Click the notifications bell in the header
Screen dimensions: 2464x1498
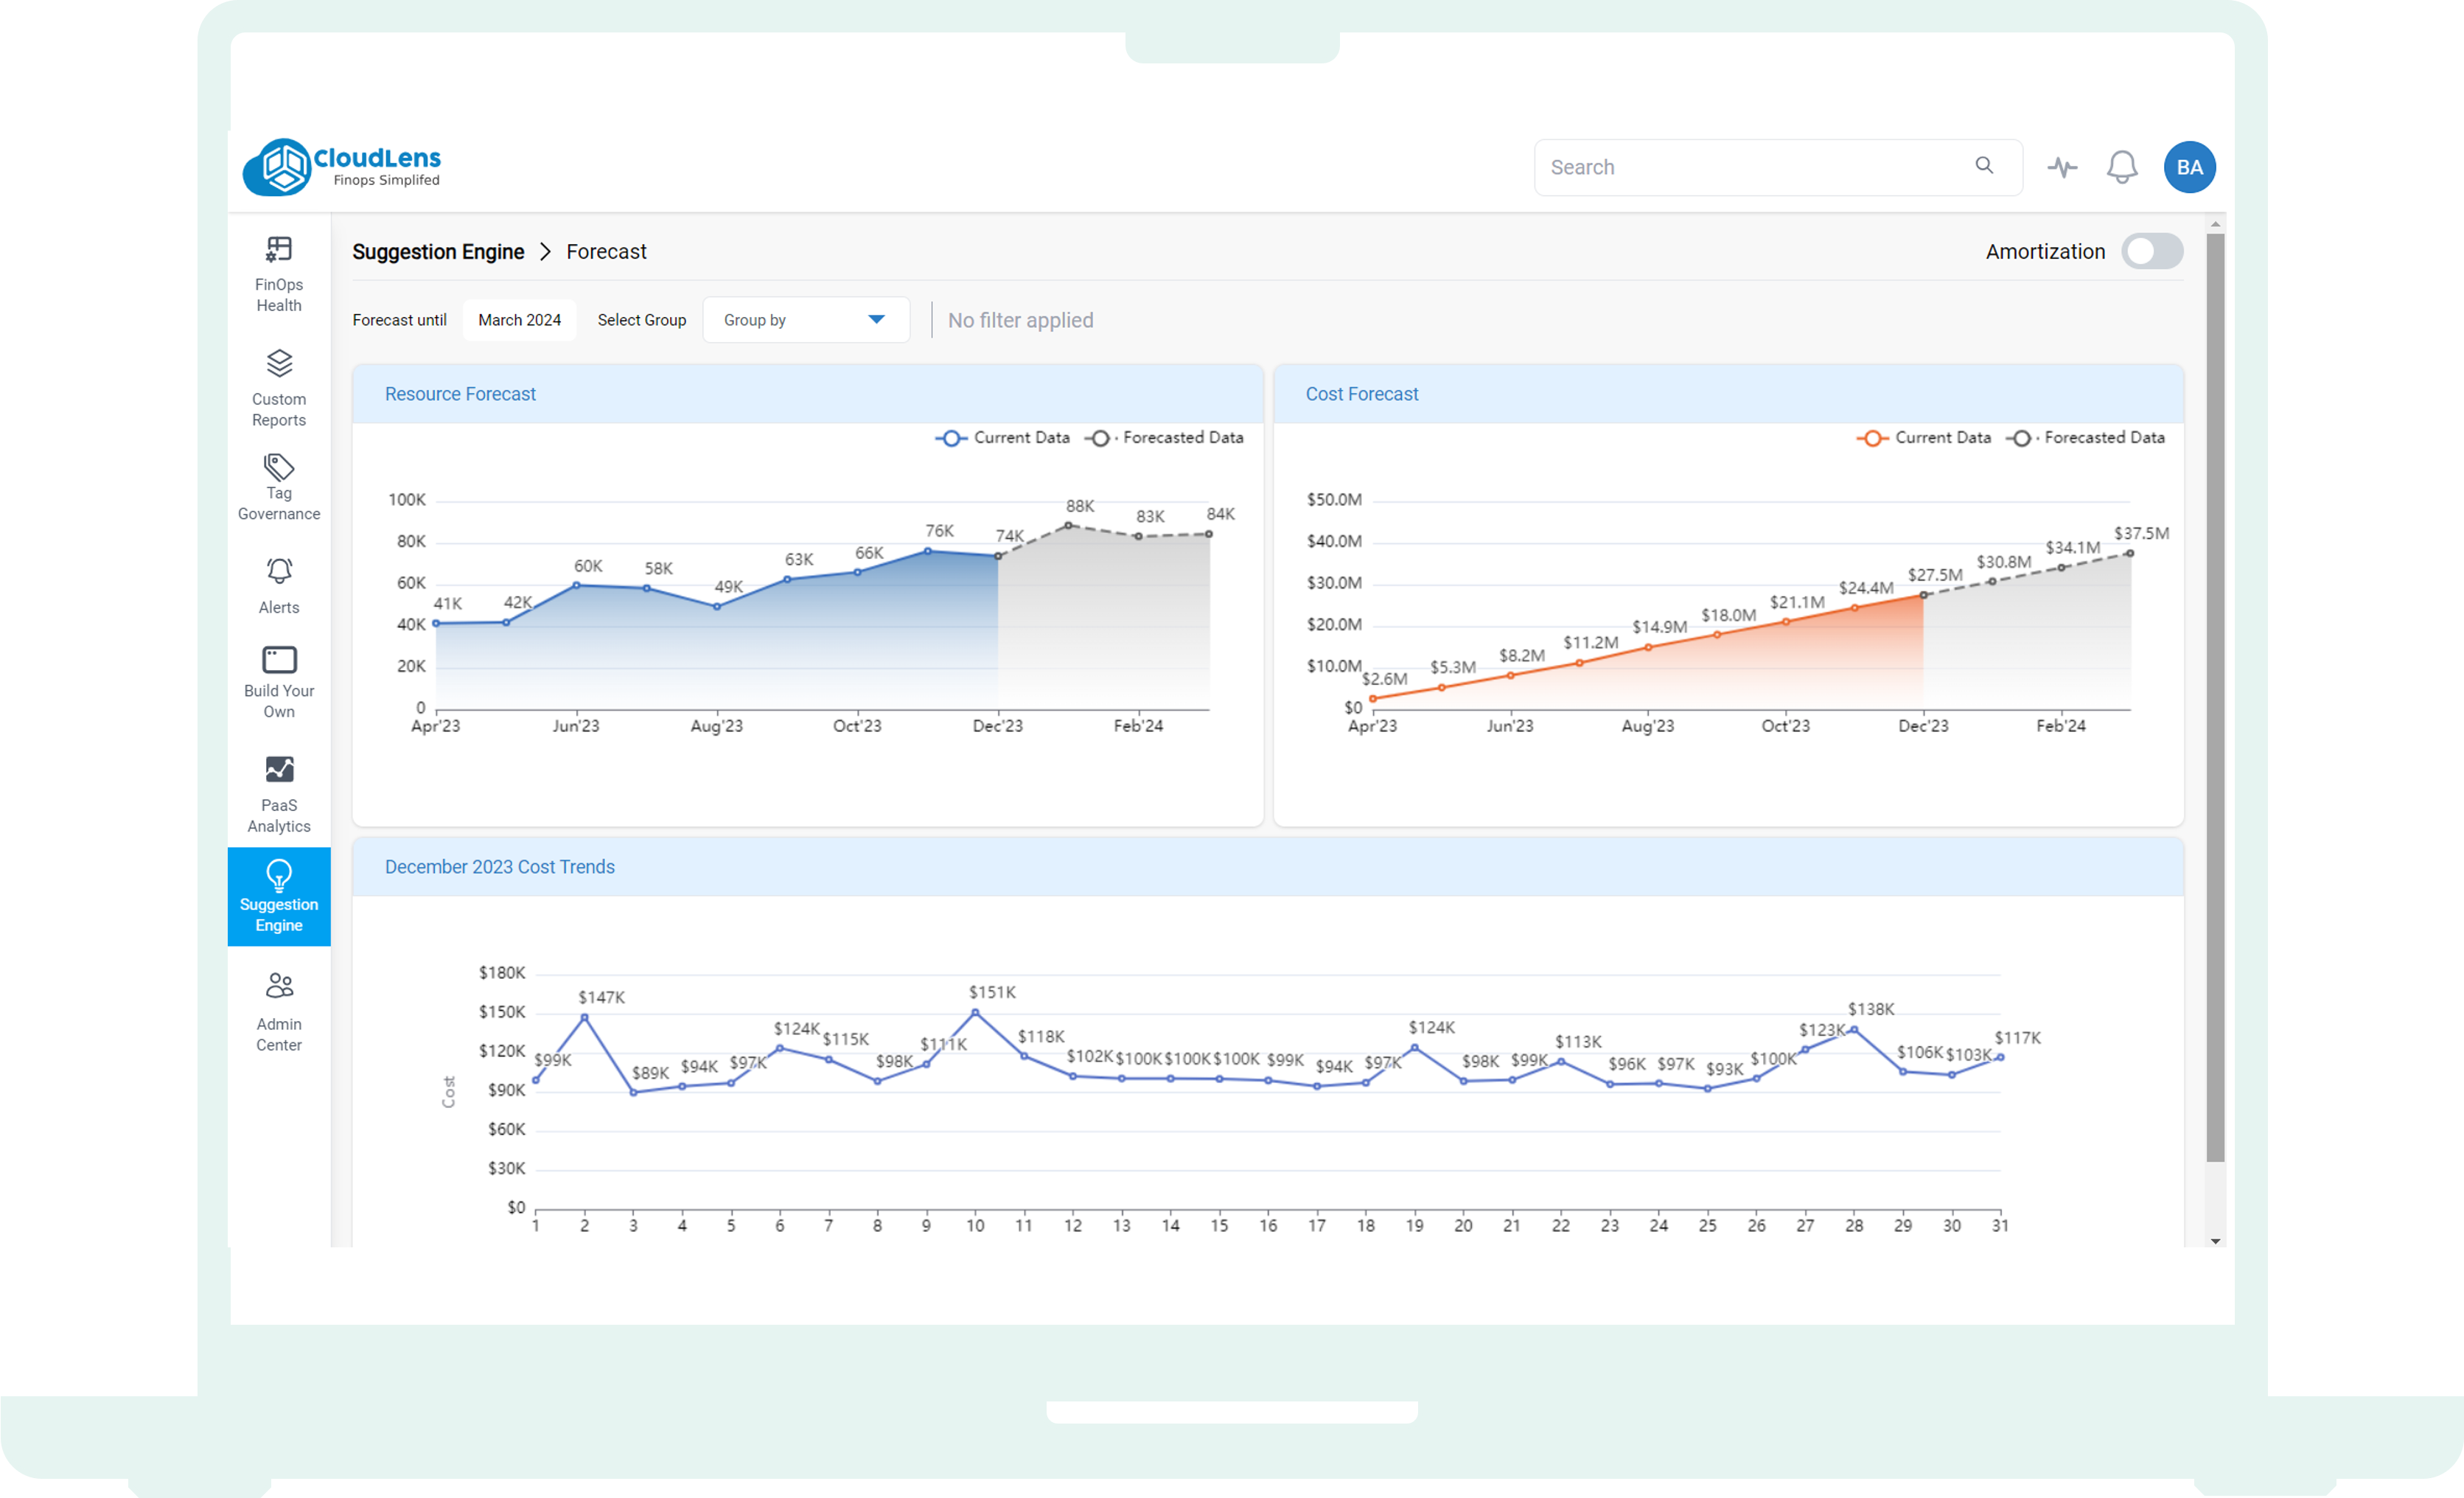(x=2122, y=167)
